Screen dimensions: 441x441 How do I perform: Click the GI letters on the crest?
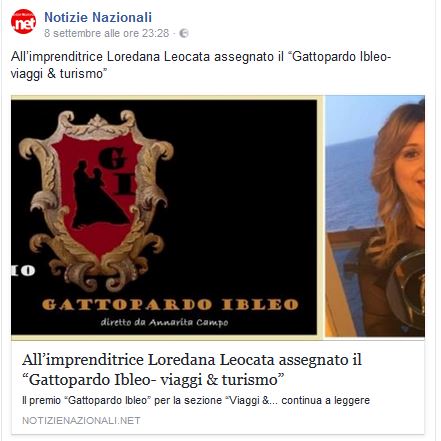coord(117,171)
